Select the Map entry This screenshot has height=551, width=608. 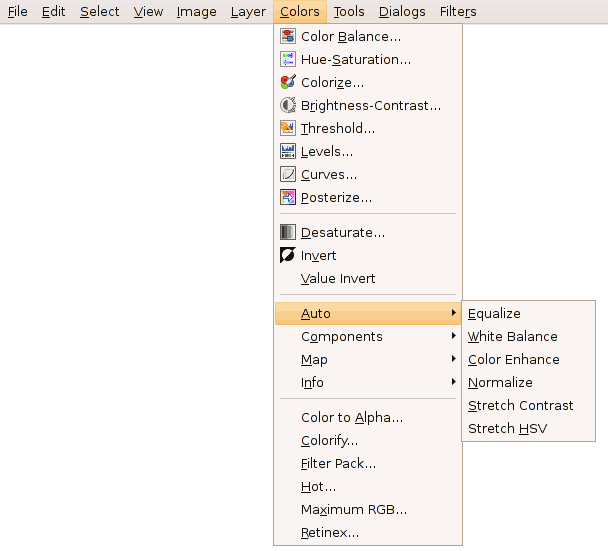click(x=368, y=359)
